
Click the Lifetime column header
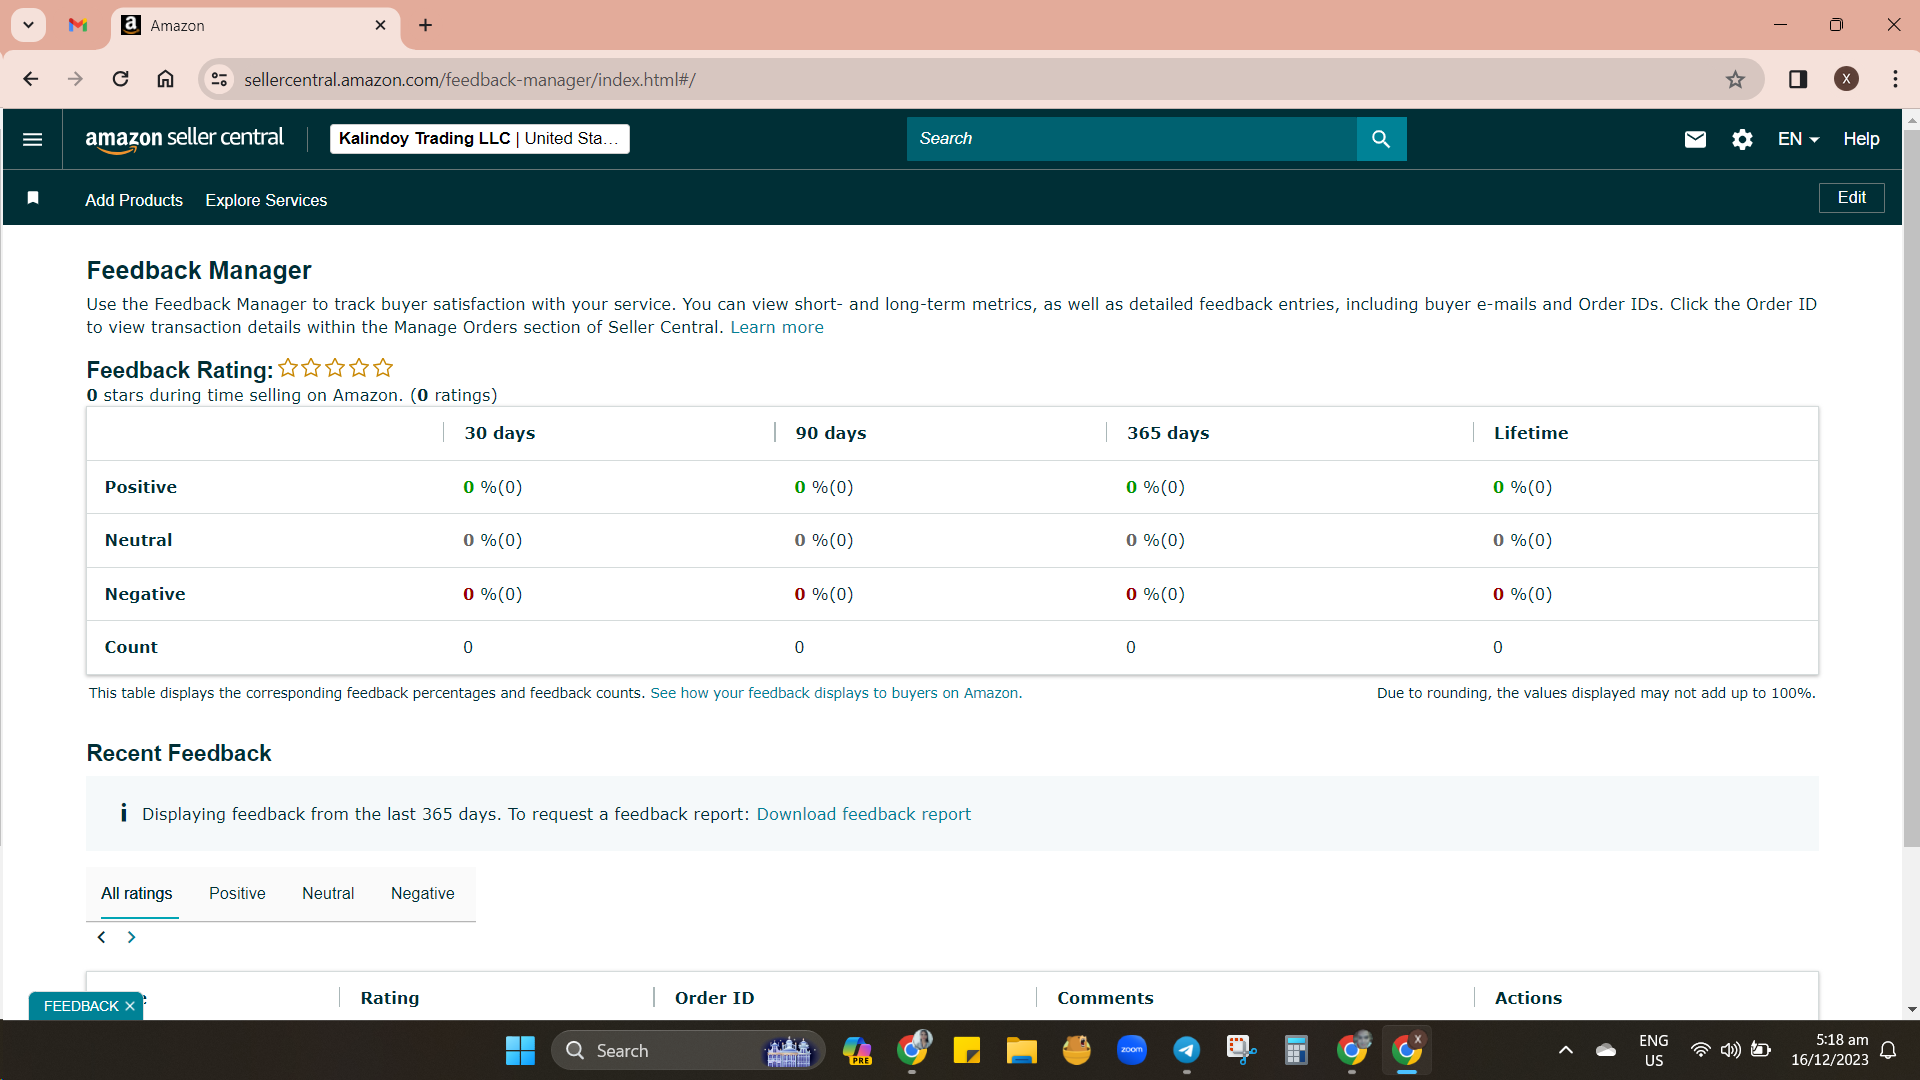tap(1530, 433)
